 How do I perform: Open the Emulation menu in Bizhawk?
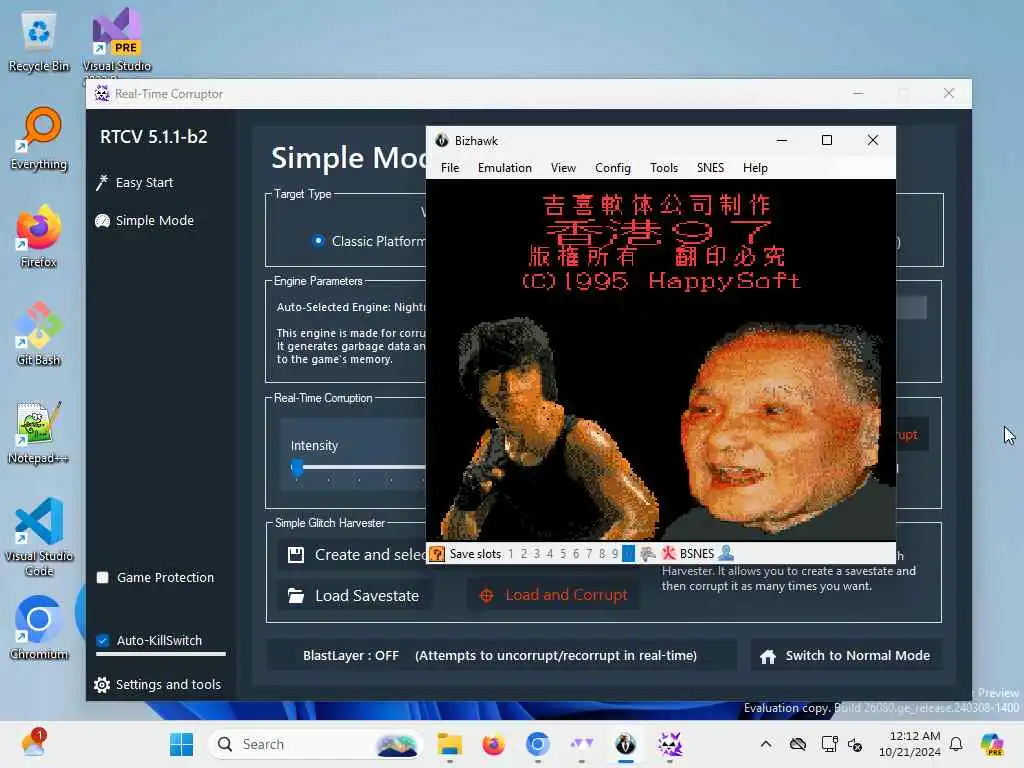505,168
